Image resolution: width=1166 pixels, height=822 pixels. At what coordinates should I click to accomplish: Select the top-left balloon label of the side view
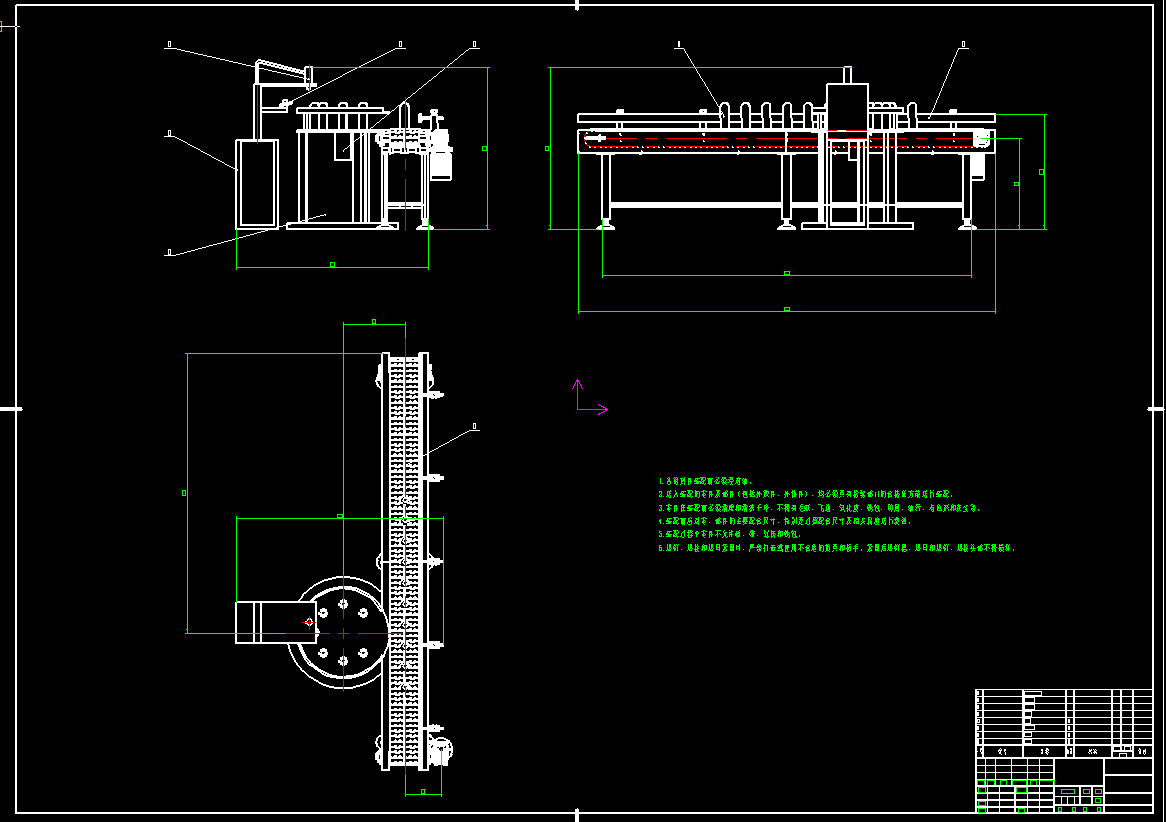point(169,45)
